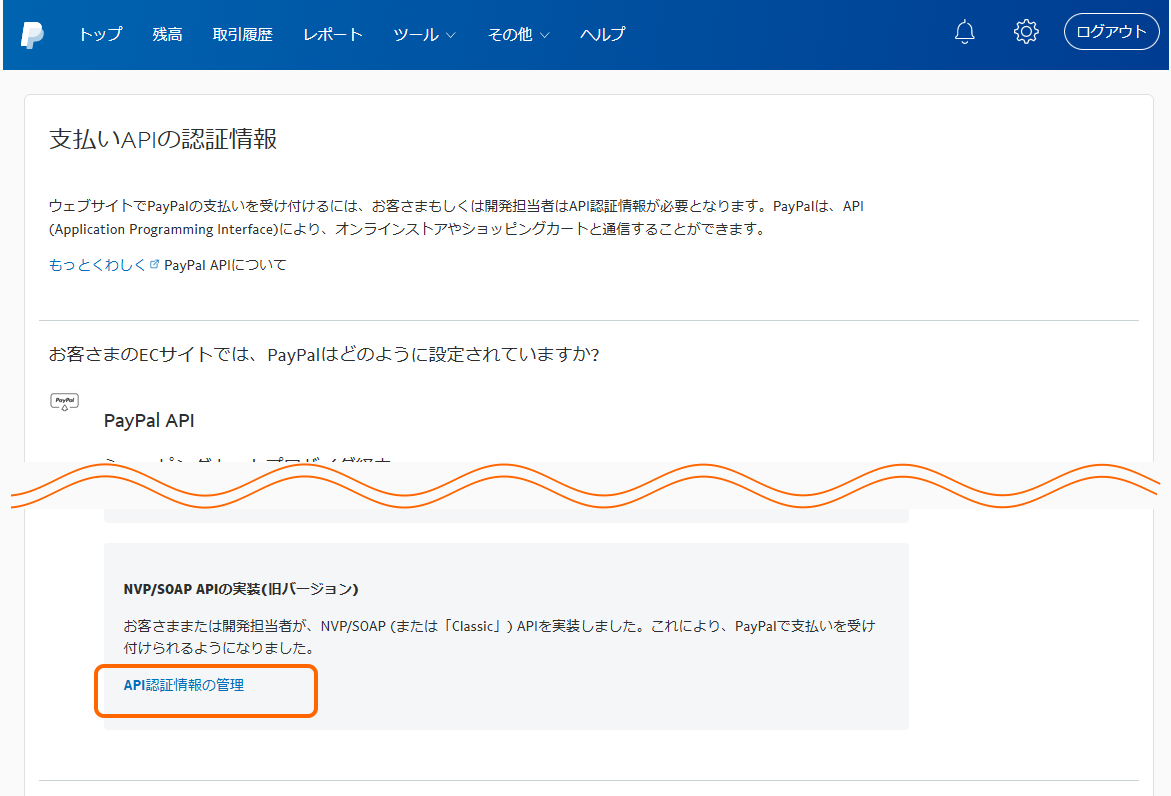Open ヘルプ from the header
Viewport: 1171px width, 796px height.
coord(602,34)
